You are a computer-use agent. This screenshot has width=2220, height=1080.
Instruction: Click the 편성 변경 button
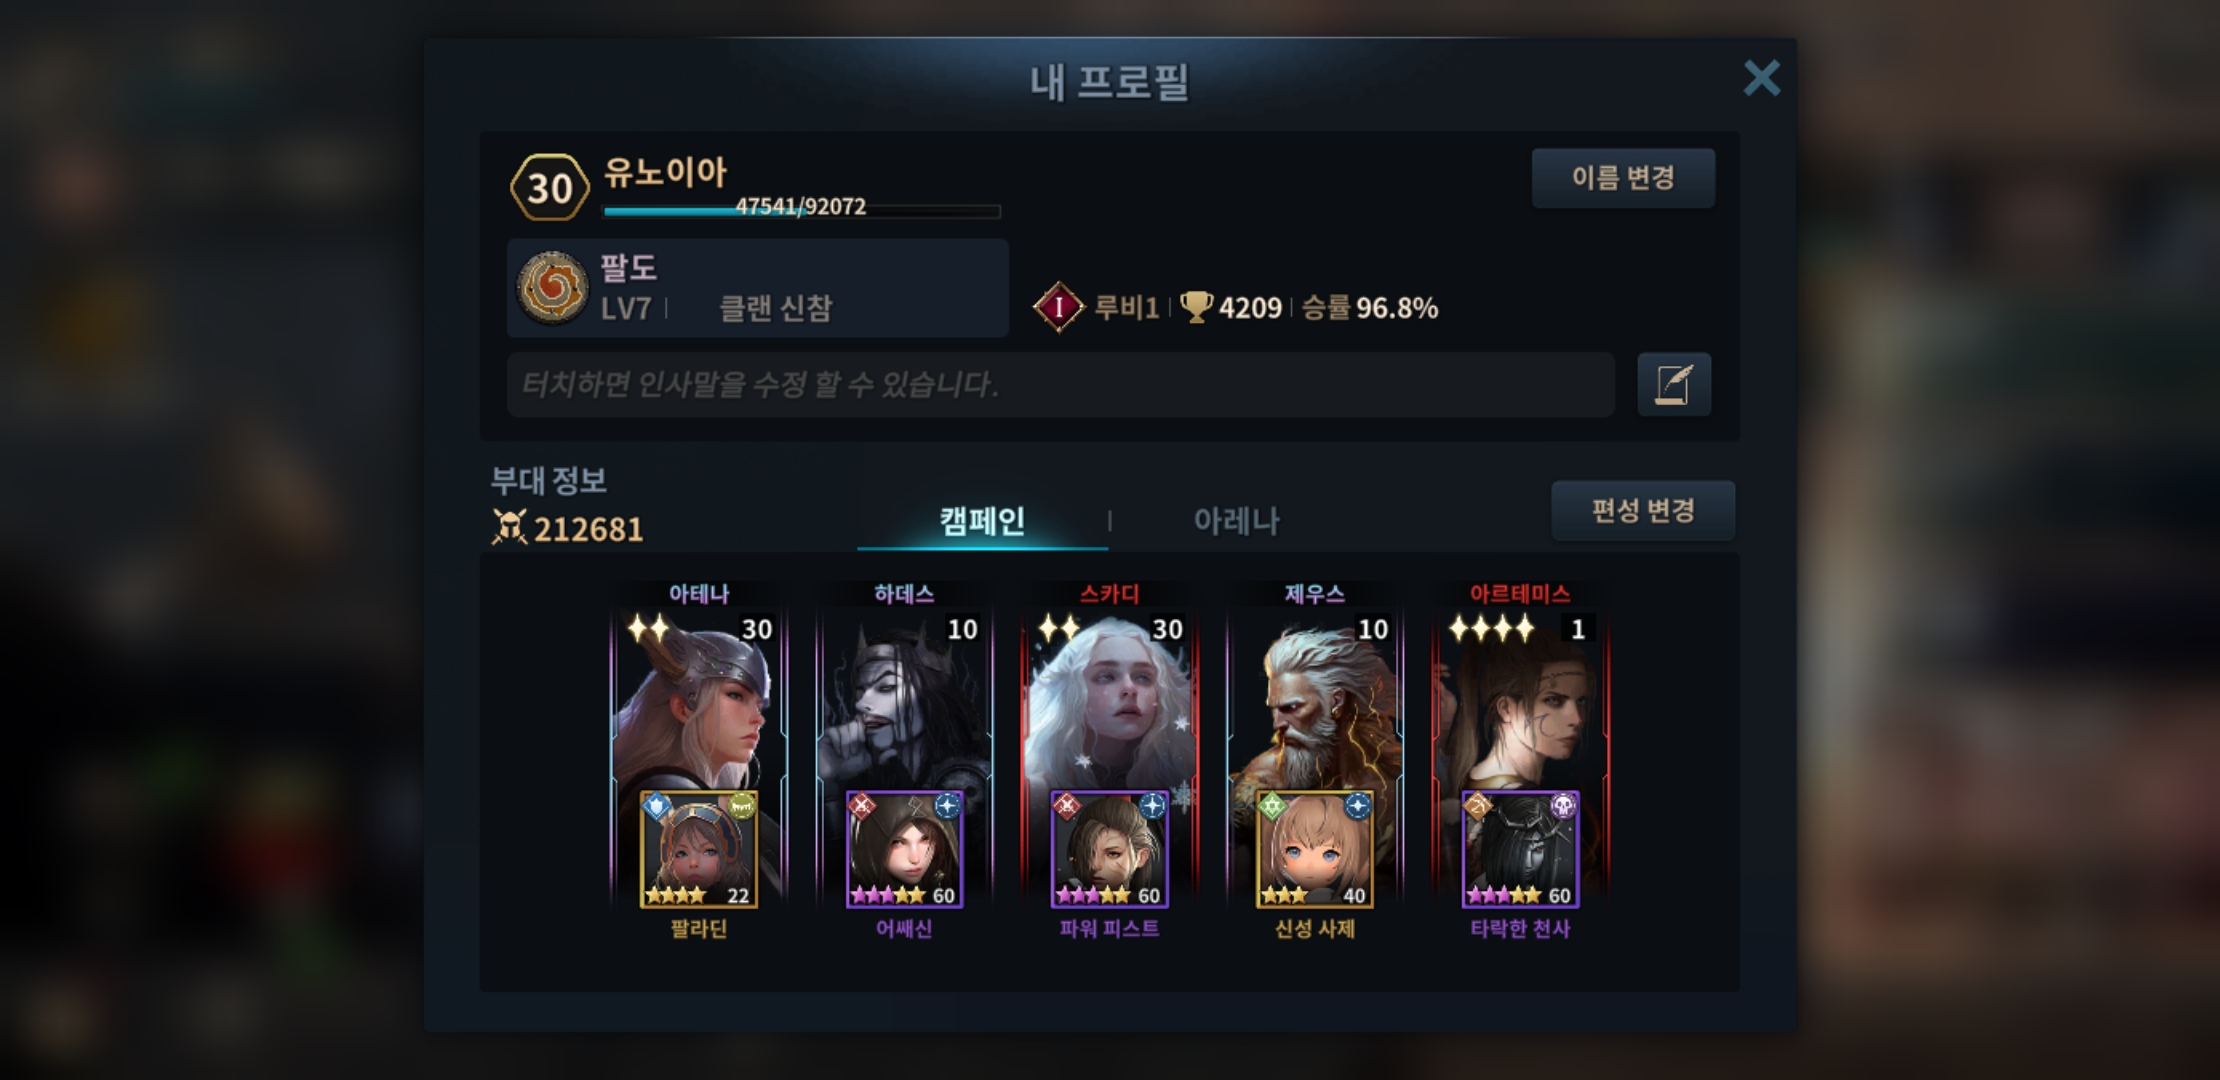(1643, 511)
